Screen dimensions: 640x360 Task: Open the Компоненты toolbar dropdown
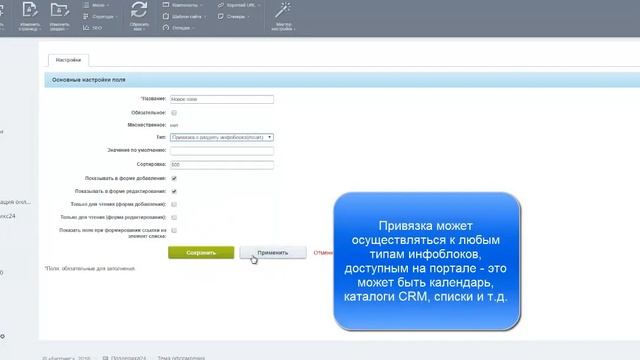(182, 5)
